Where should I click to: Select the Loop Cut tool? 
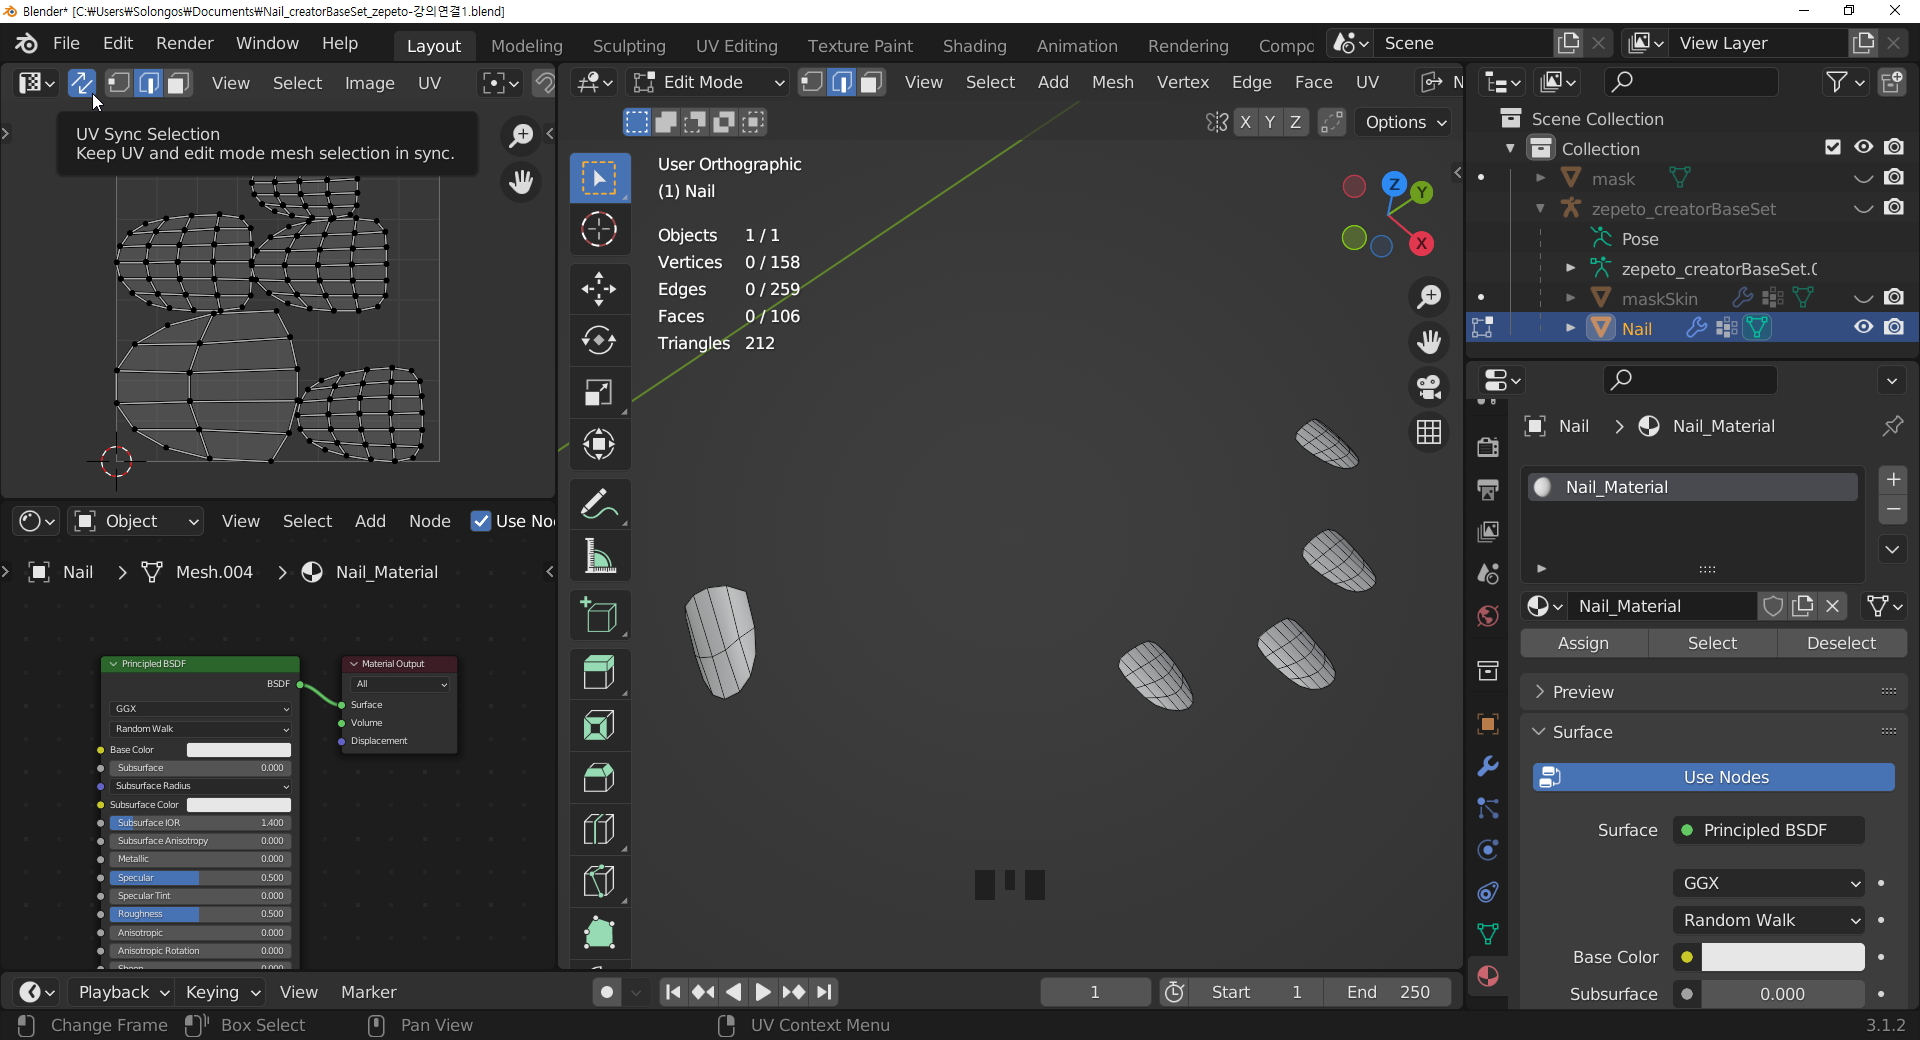[599, 829]
